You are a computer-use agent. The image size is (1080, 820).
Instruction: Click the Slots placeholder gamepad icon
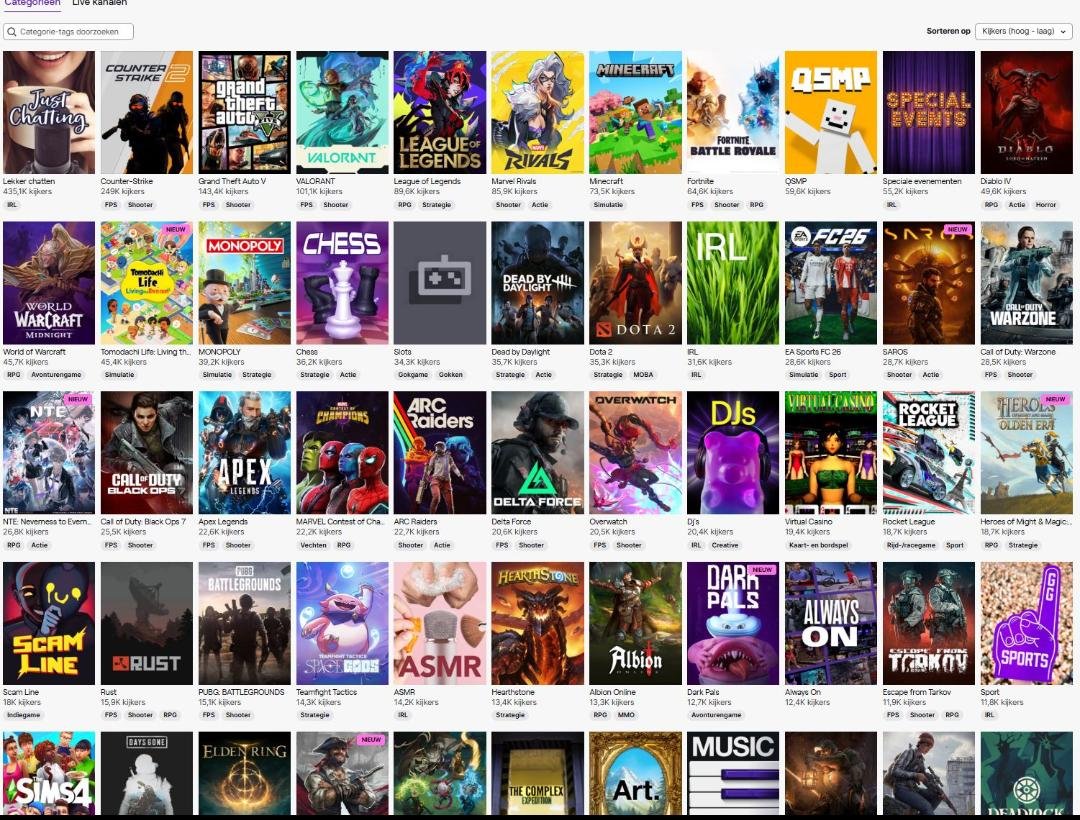[440, 280]
